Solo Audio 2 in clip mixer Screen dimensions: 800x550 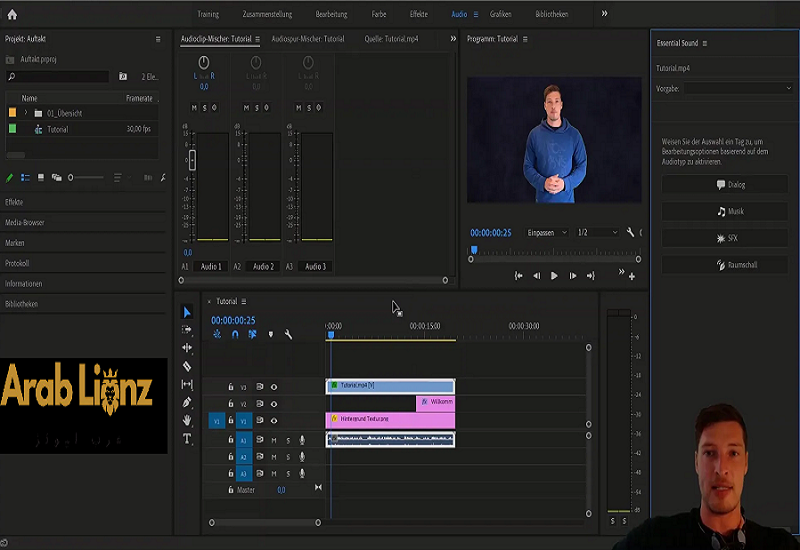257,108
